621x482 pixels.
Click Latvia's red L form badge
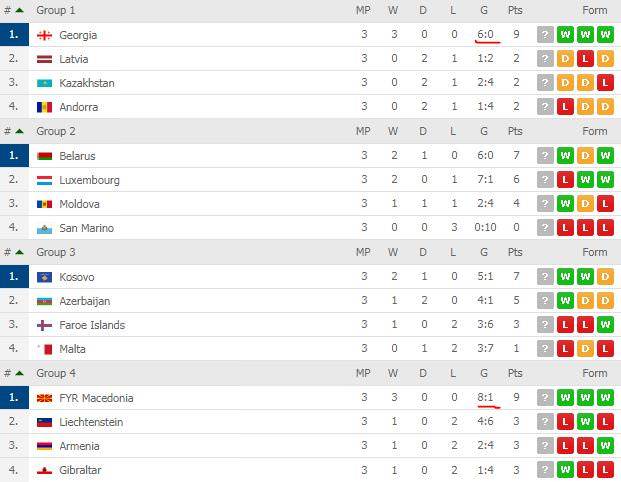pyautogui.click(x=585, y=59)
